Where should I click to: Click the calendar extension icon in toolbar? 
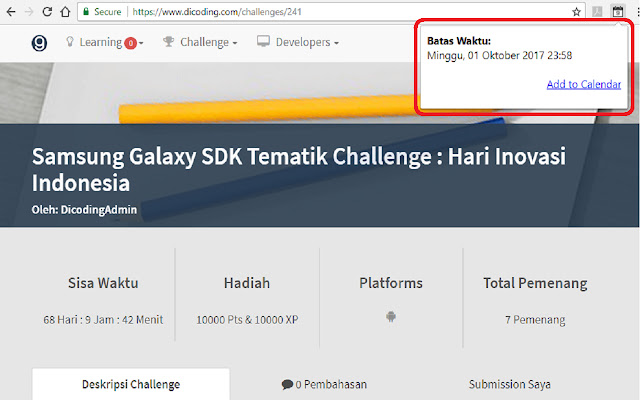click(618, 11)
